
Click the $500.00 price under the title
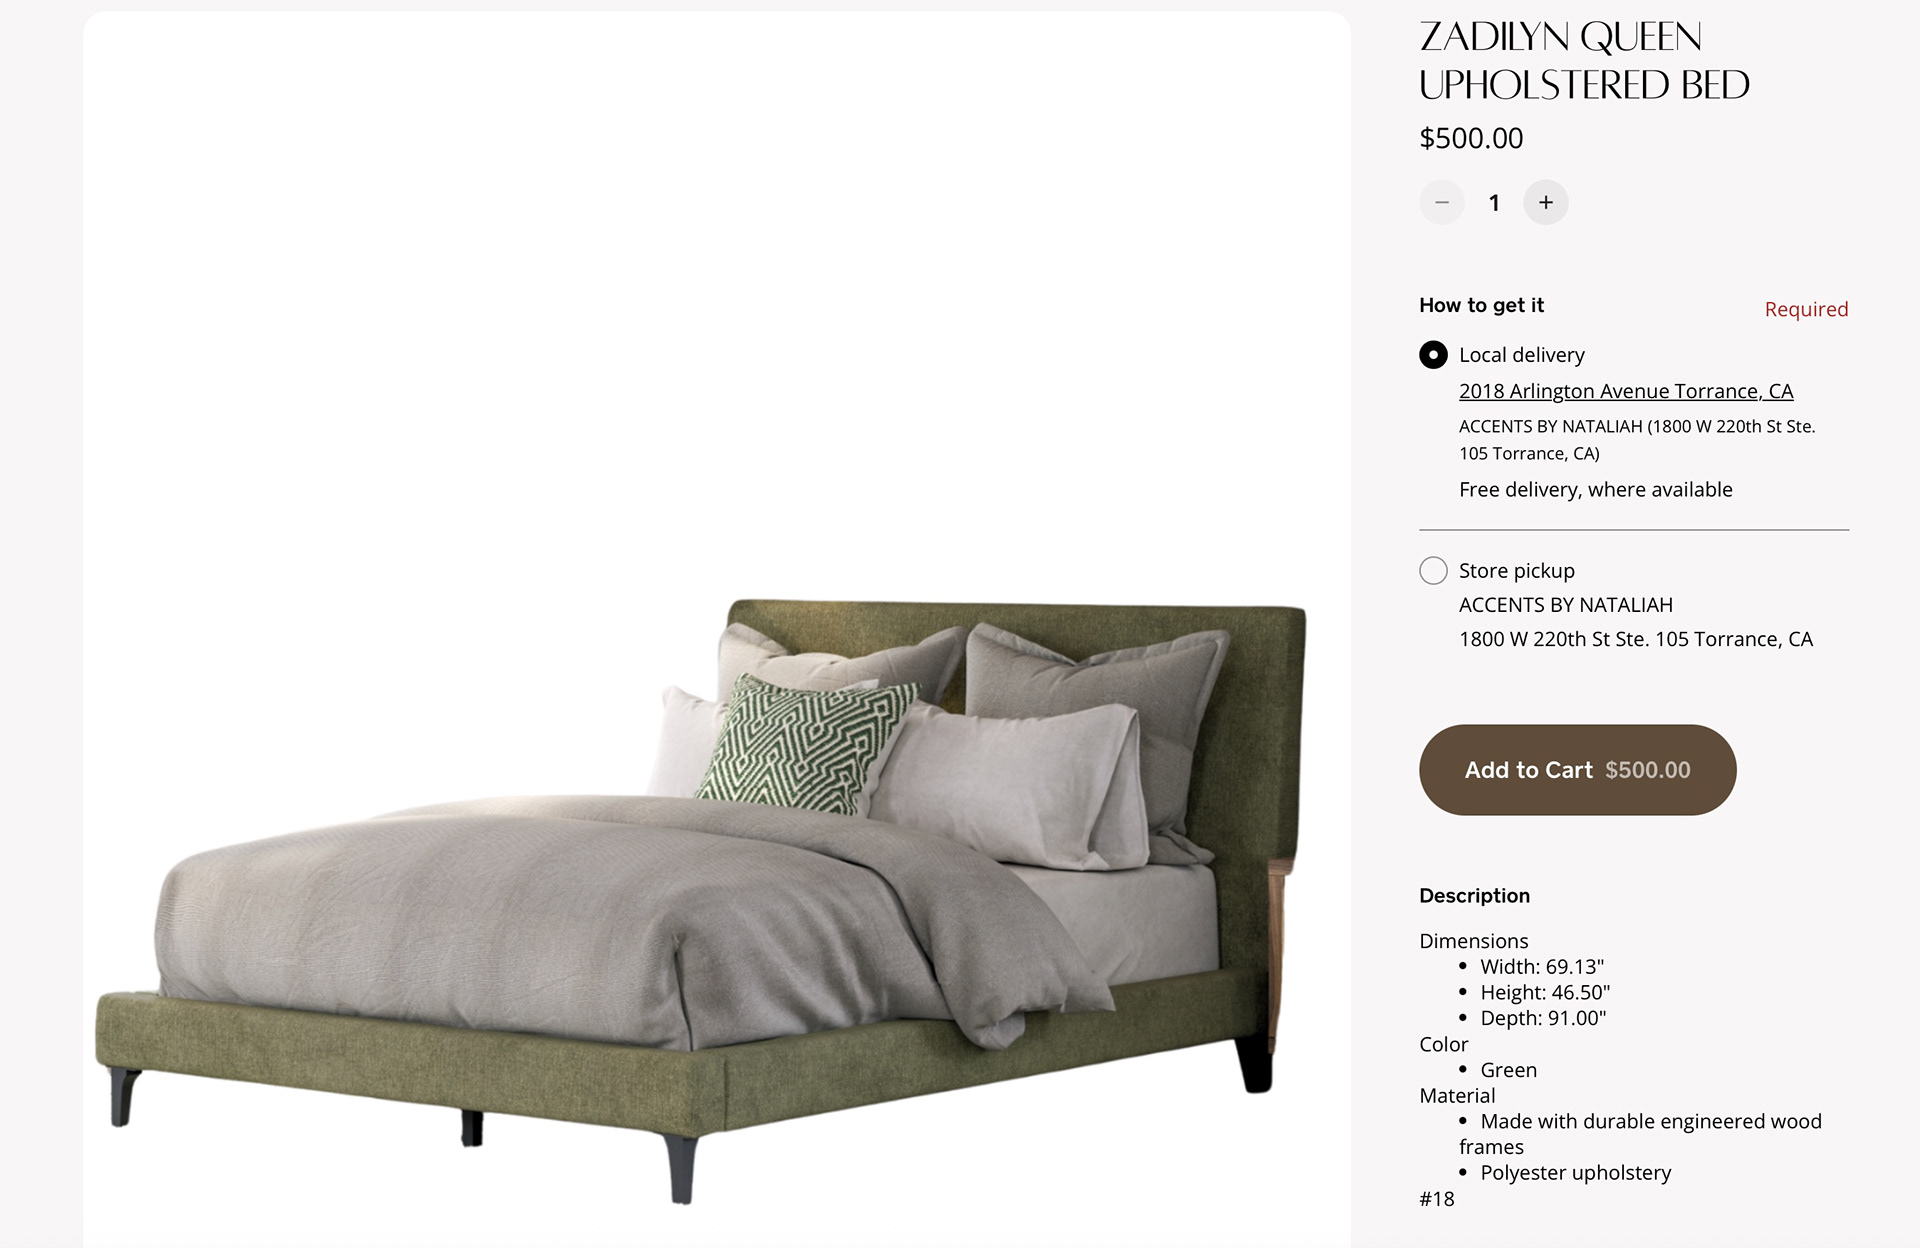[x=1471, y=138]
